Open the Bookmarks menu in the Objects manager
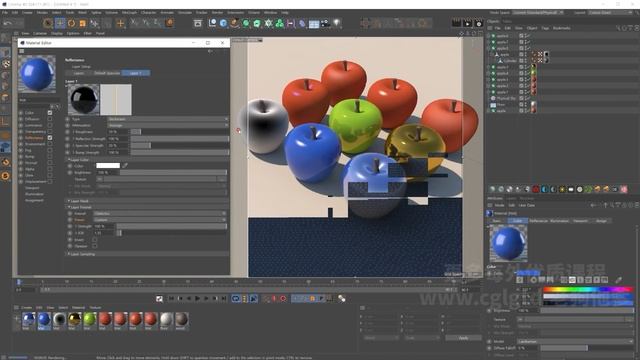 [562, 28]
